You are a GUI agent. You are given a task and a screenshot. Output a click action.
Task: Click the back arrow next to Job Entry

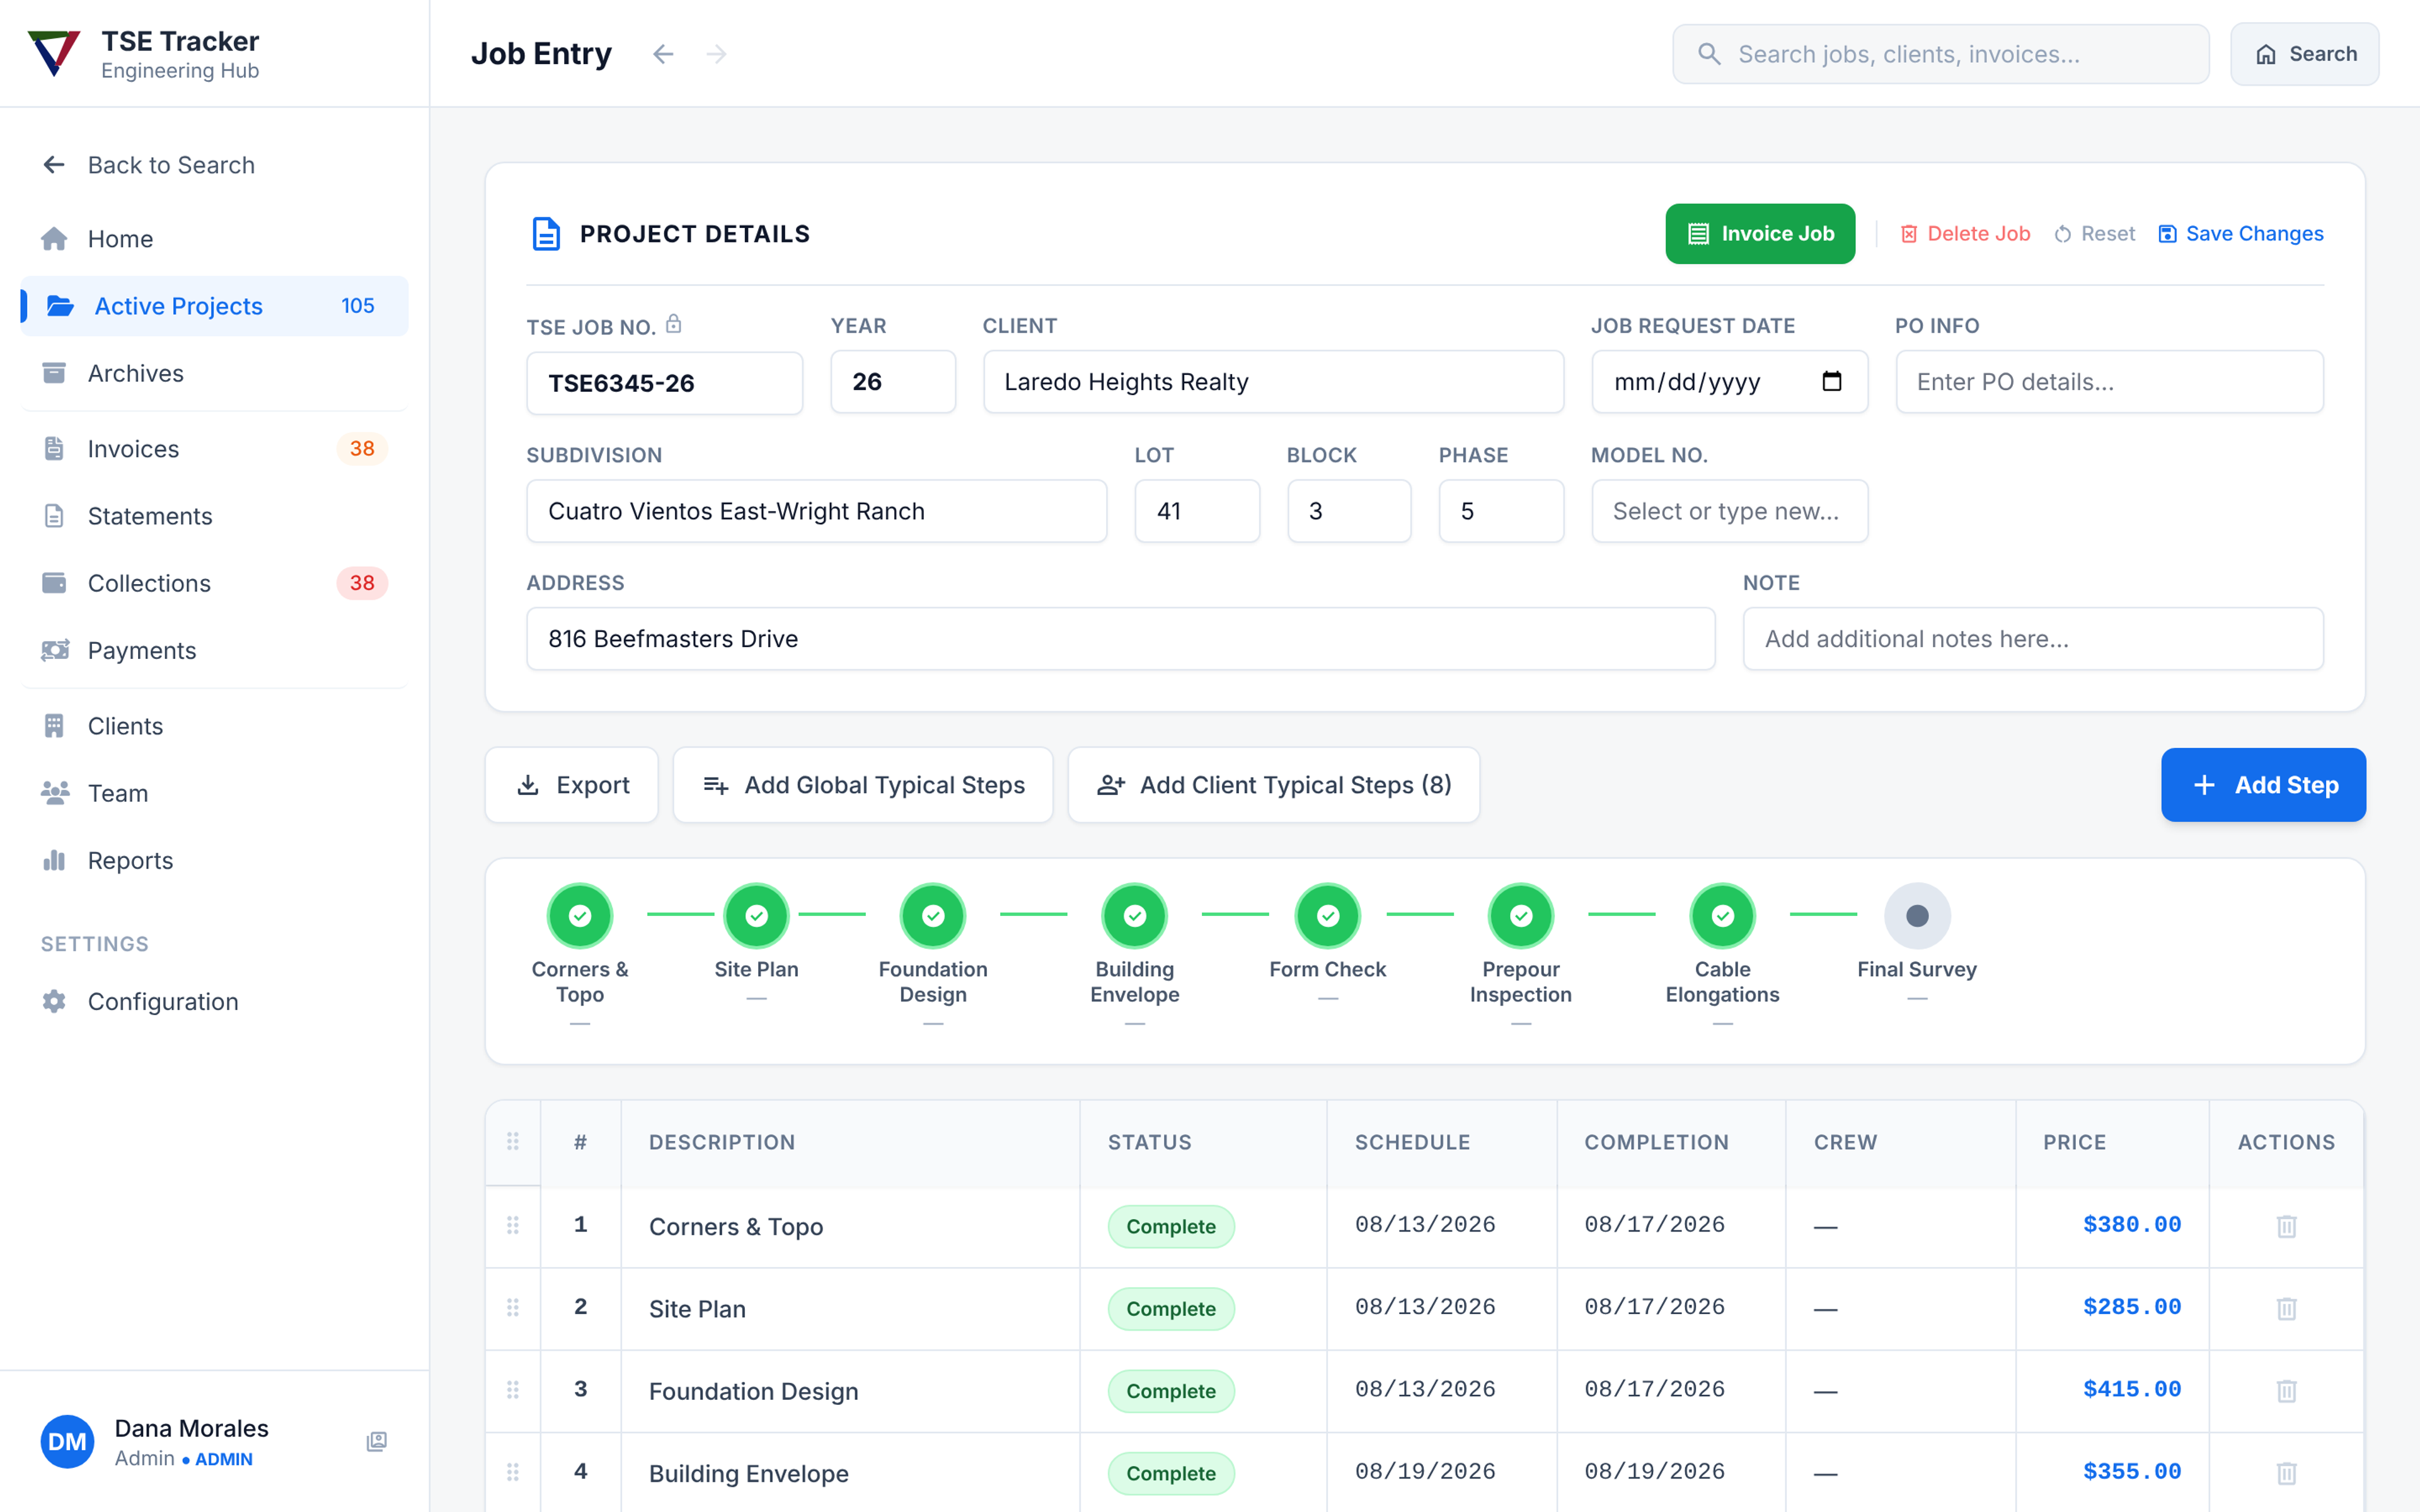pyautogui.click(x=663, y=54)
